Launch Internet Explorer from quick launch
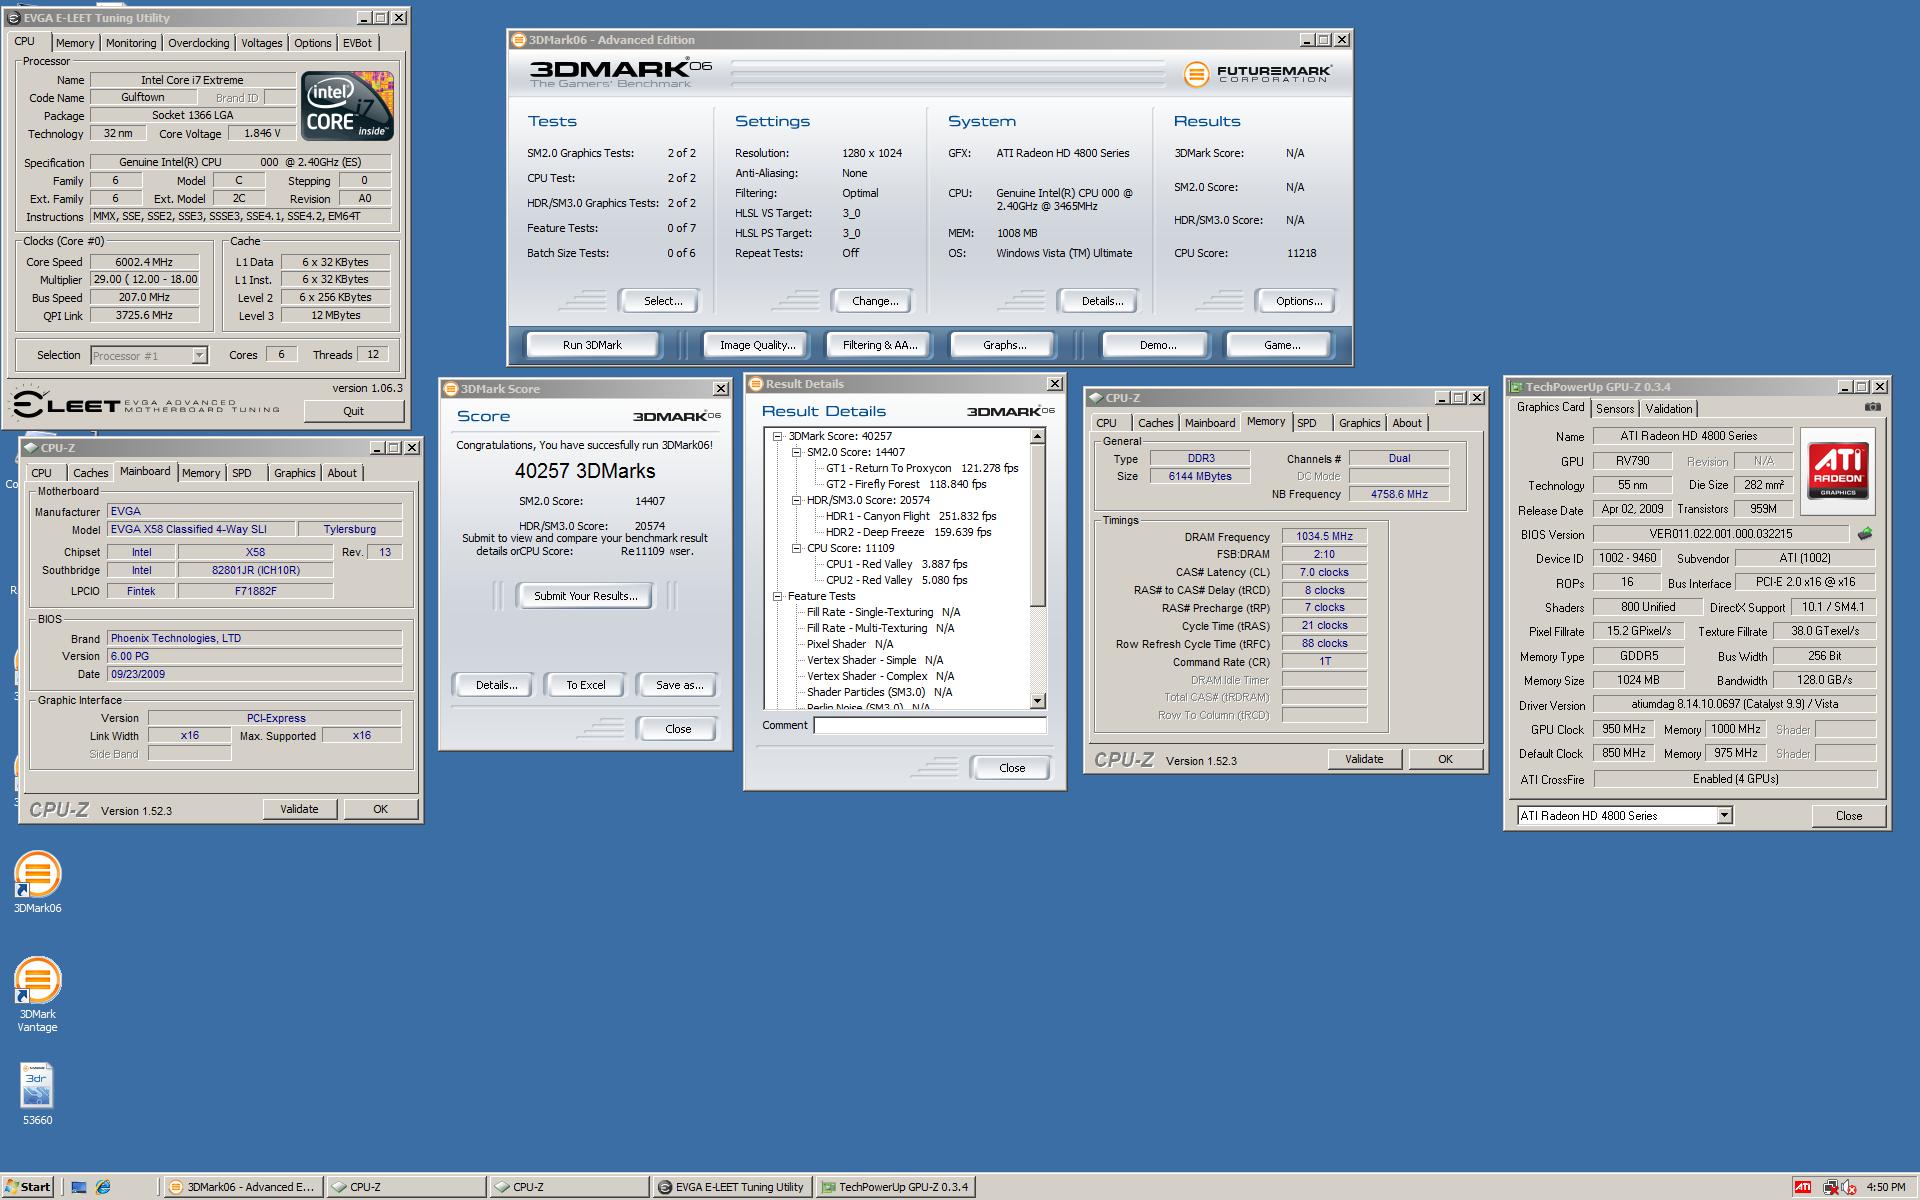1920x1200 pixels. [103, 1187]
